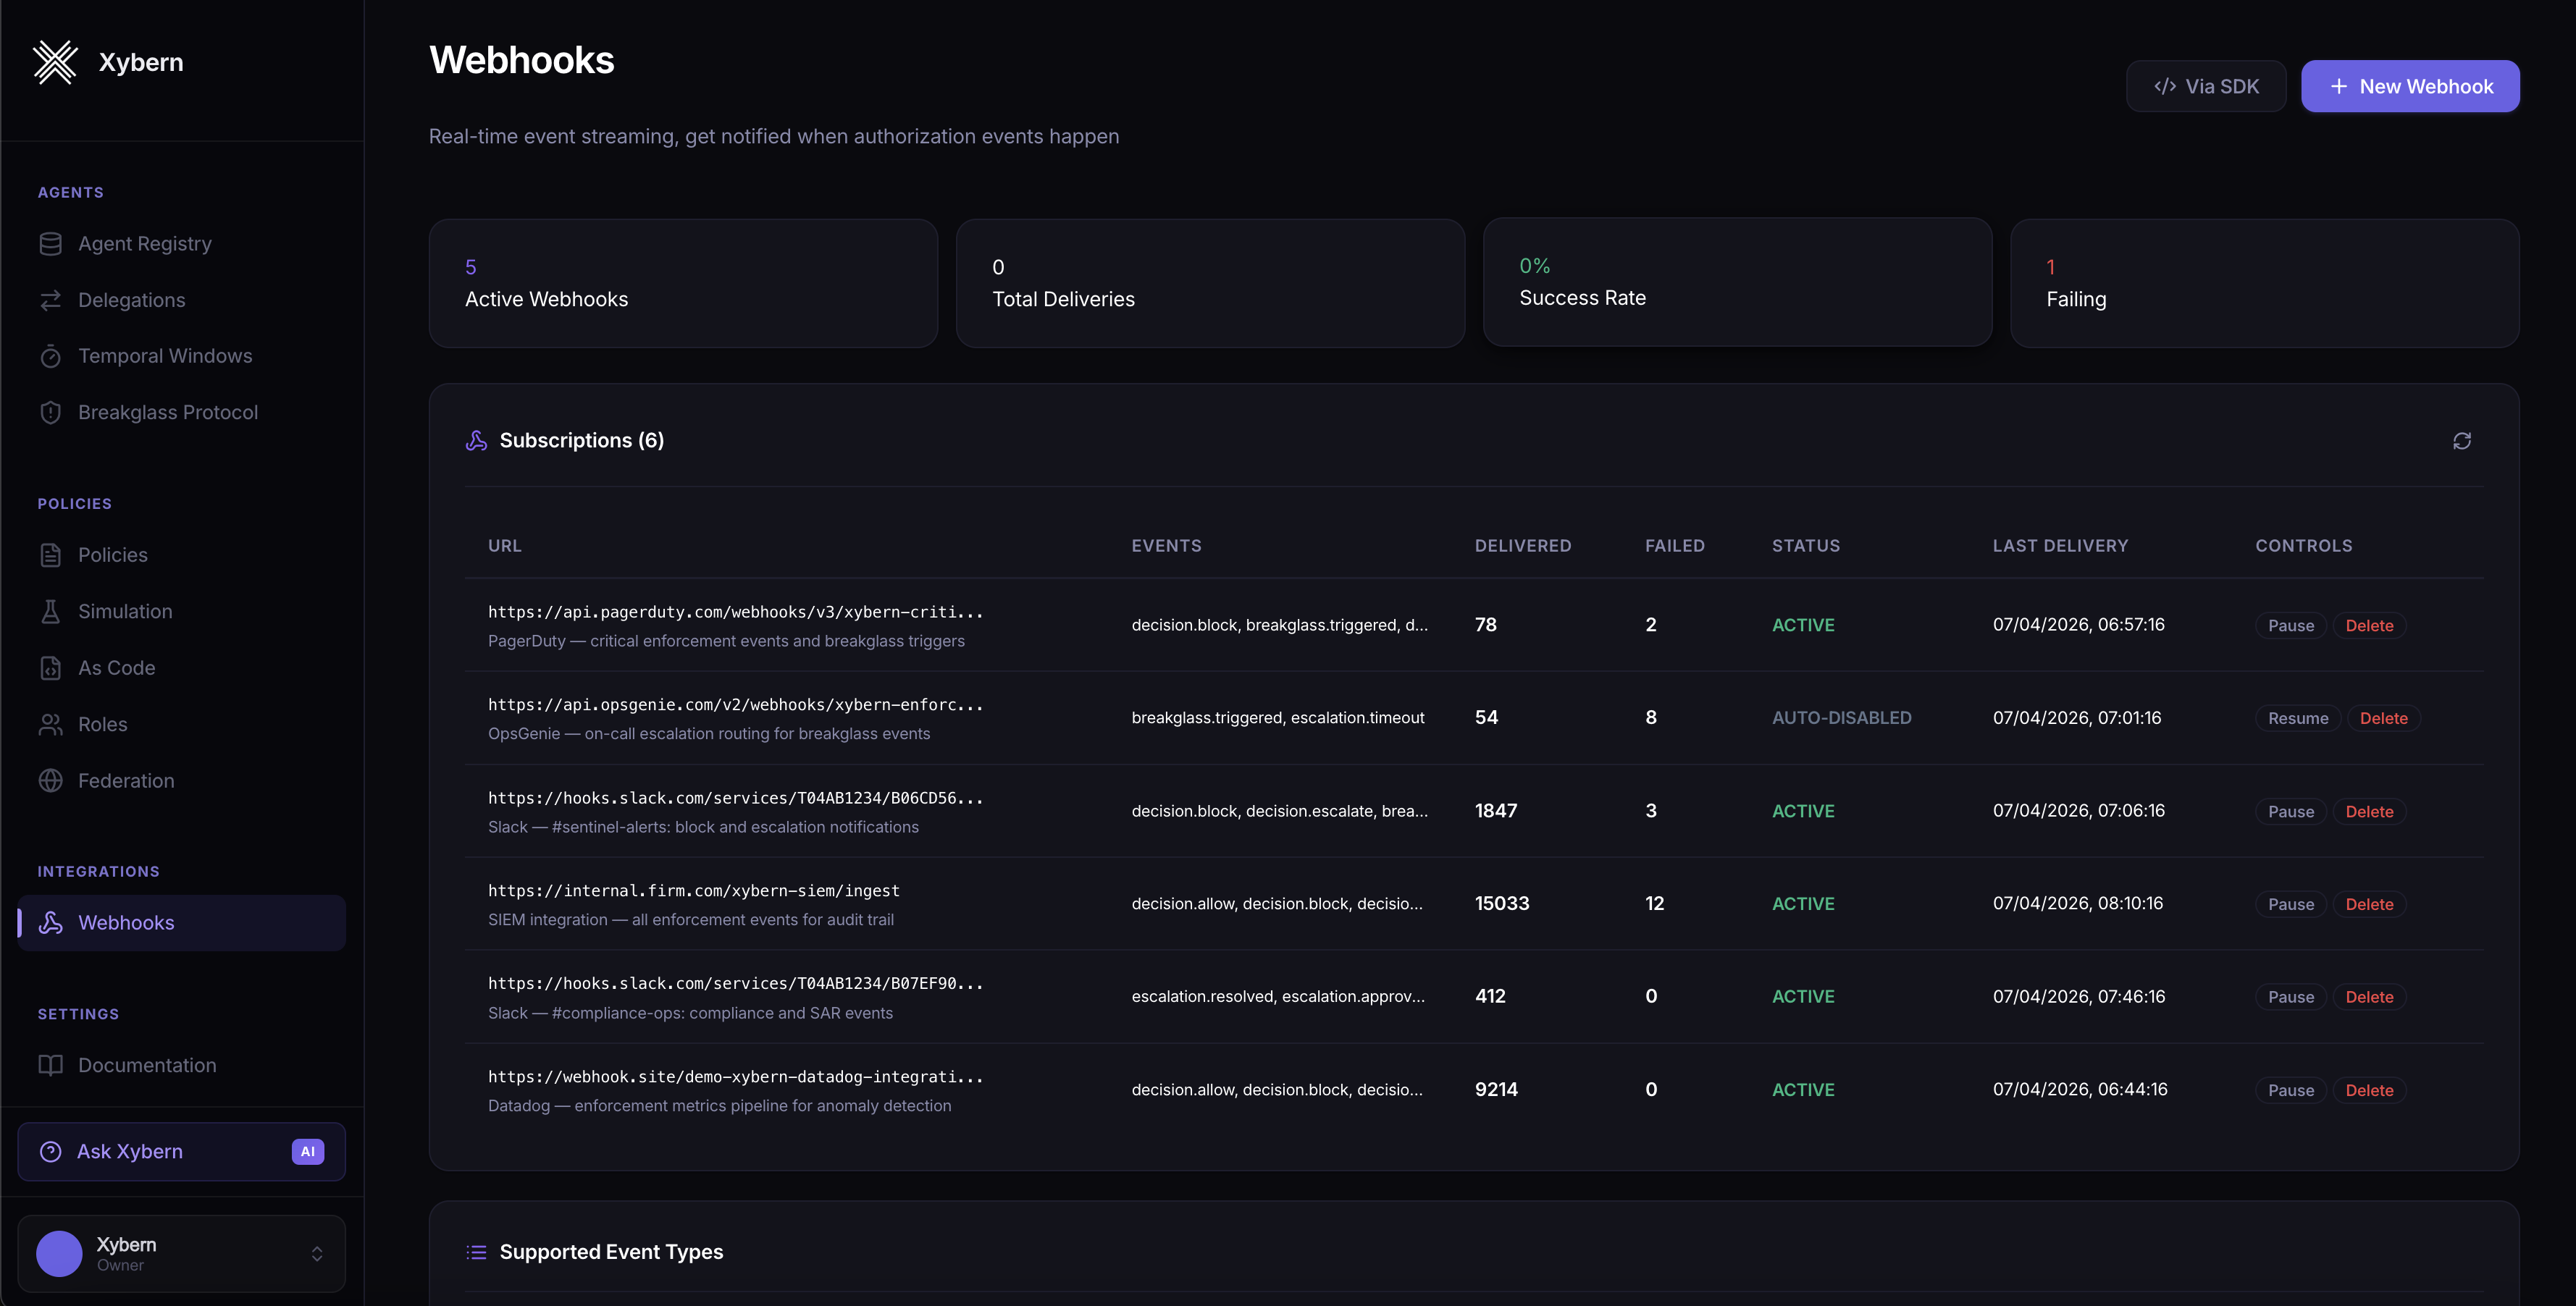Expand the Xybern Owner account chevron

[x=318, y=1253]
